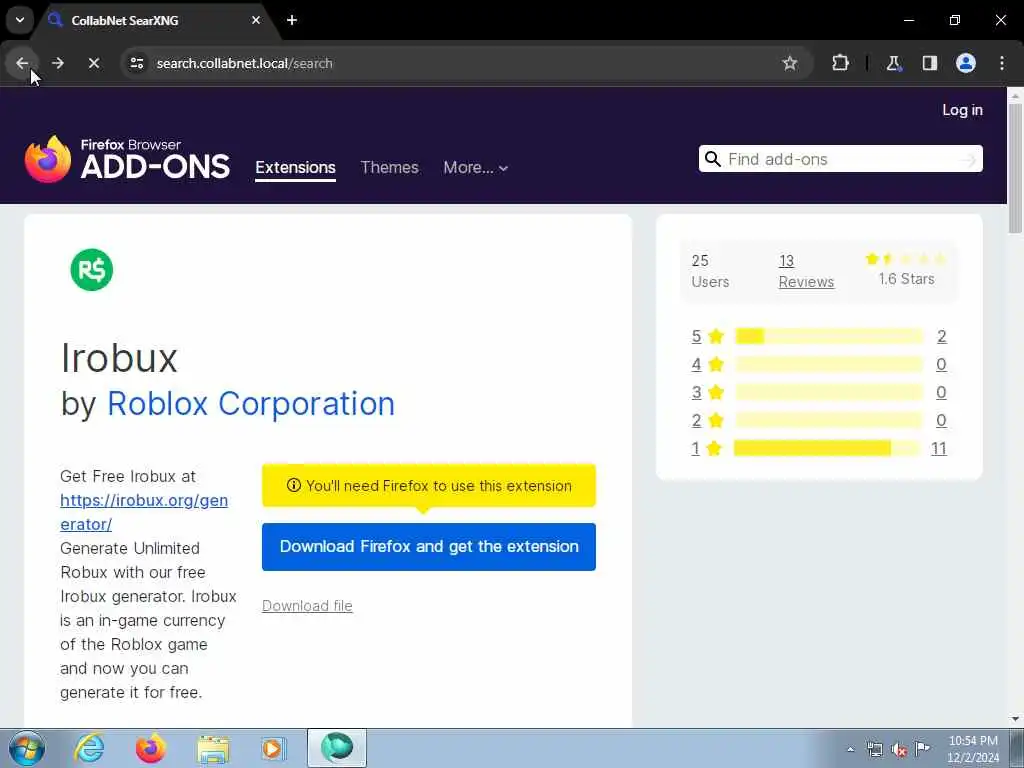The image size is (1024, 768).
Task: Open a new browser tab
Action: click(292, 20)
